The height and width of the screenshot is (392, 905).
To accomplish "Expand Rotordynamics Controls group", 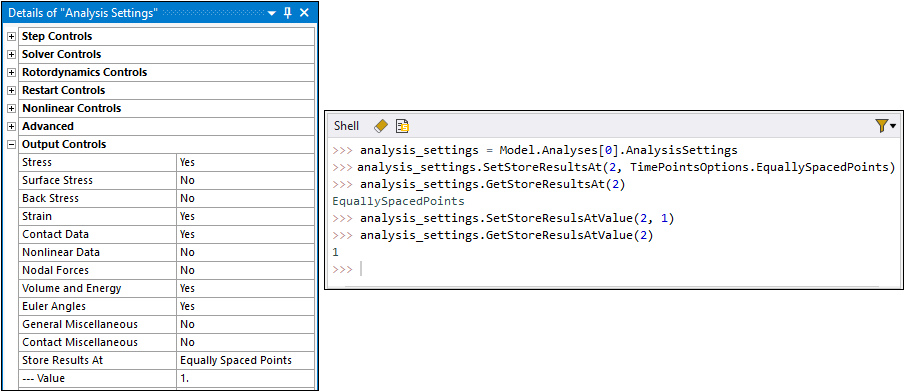I will (11, 72).
